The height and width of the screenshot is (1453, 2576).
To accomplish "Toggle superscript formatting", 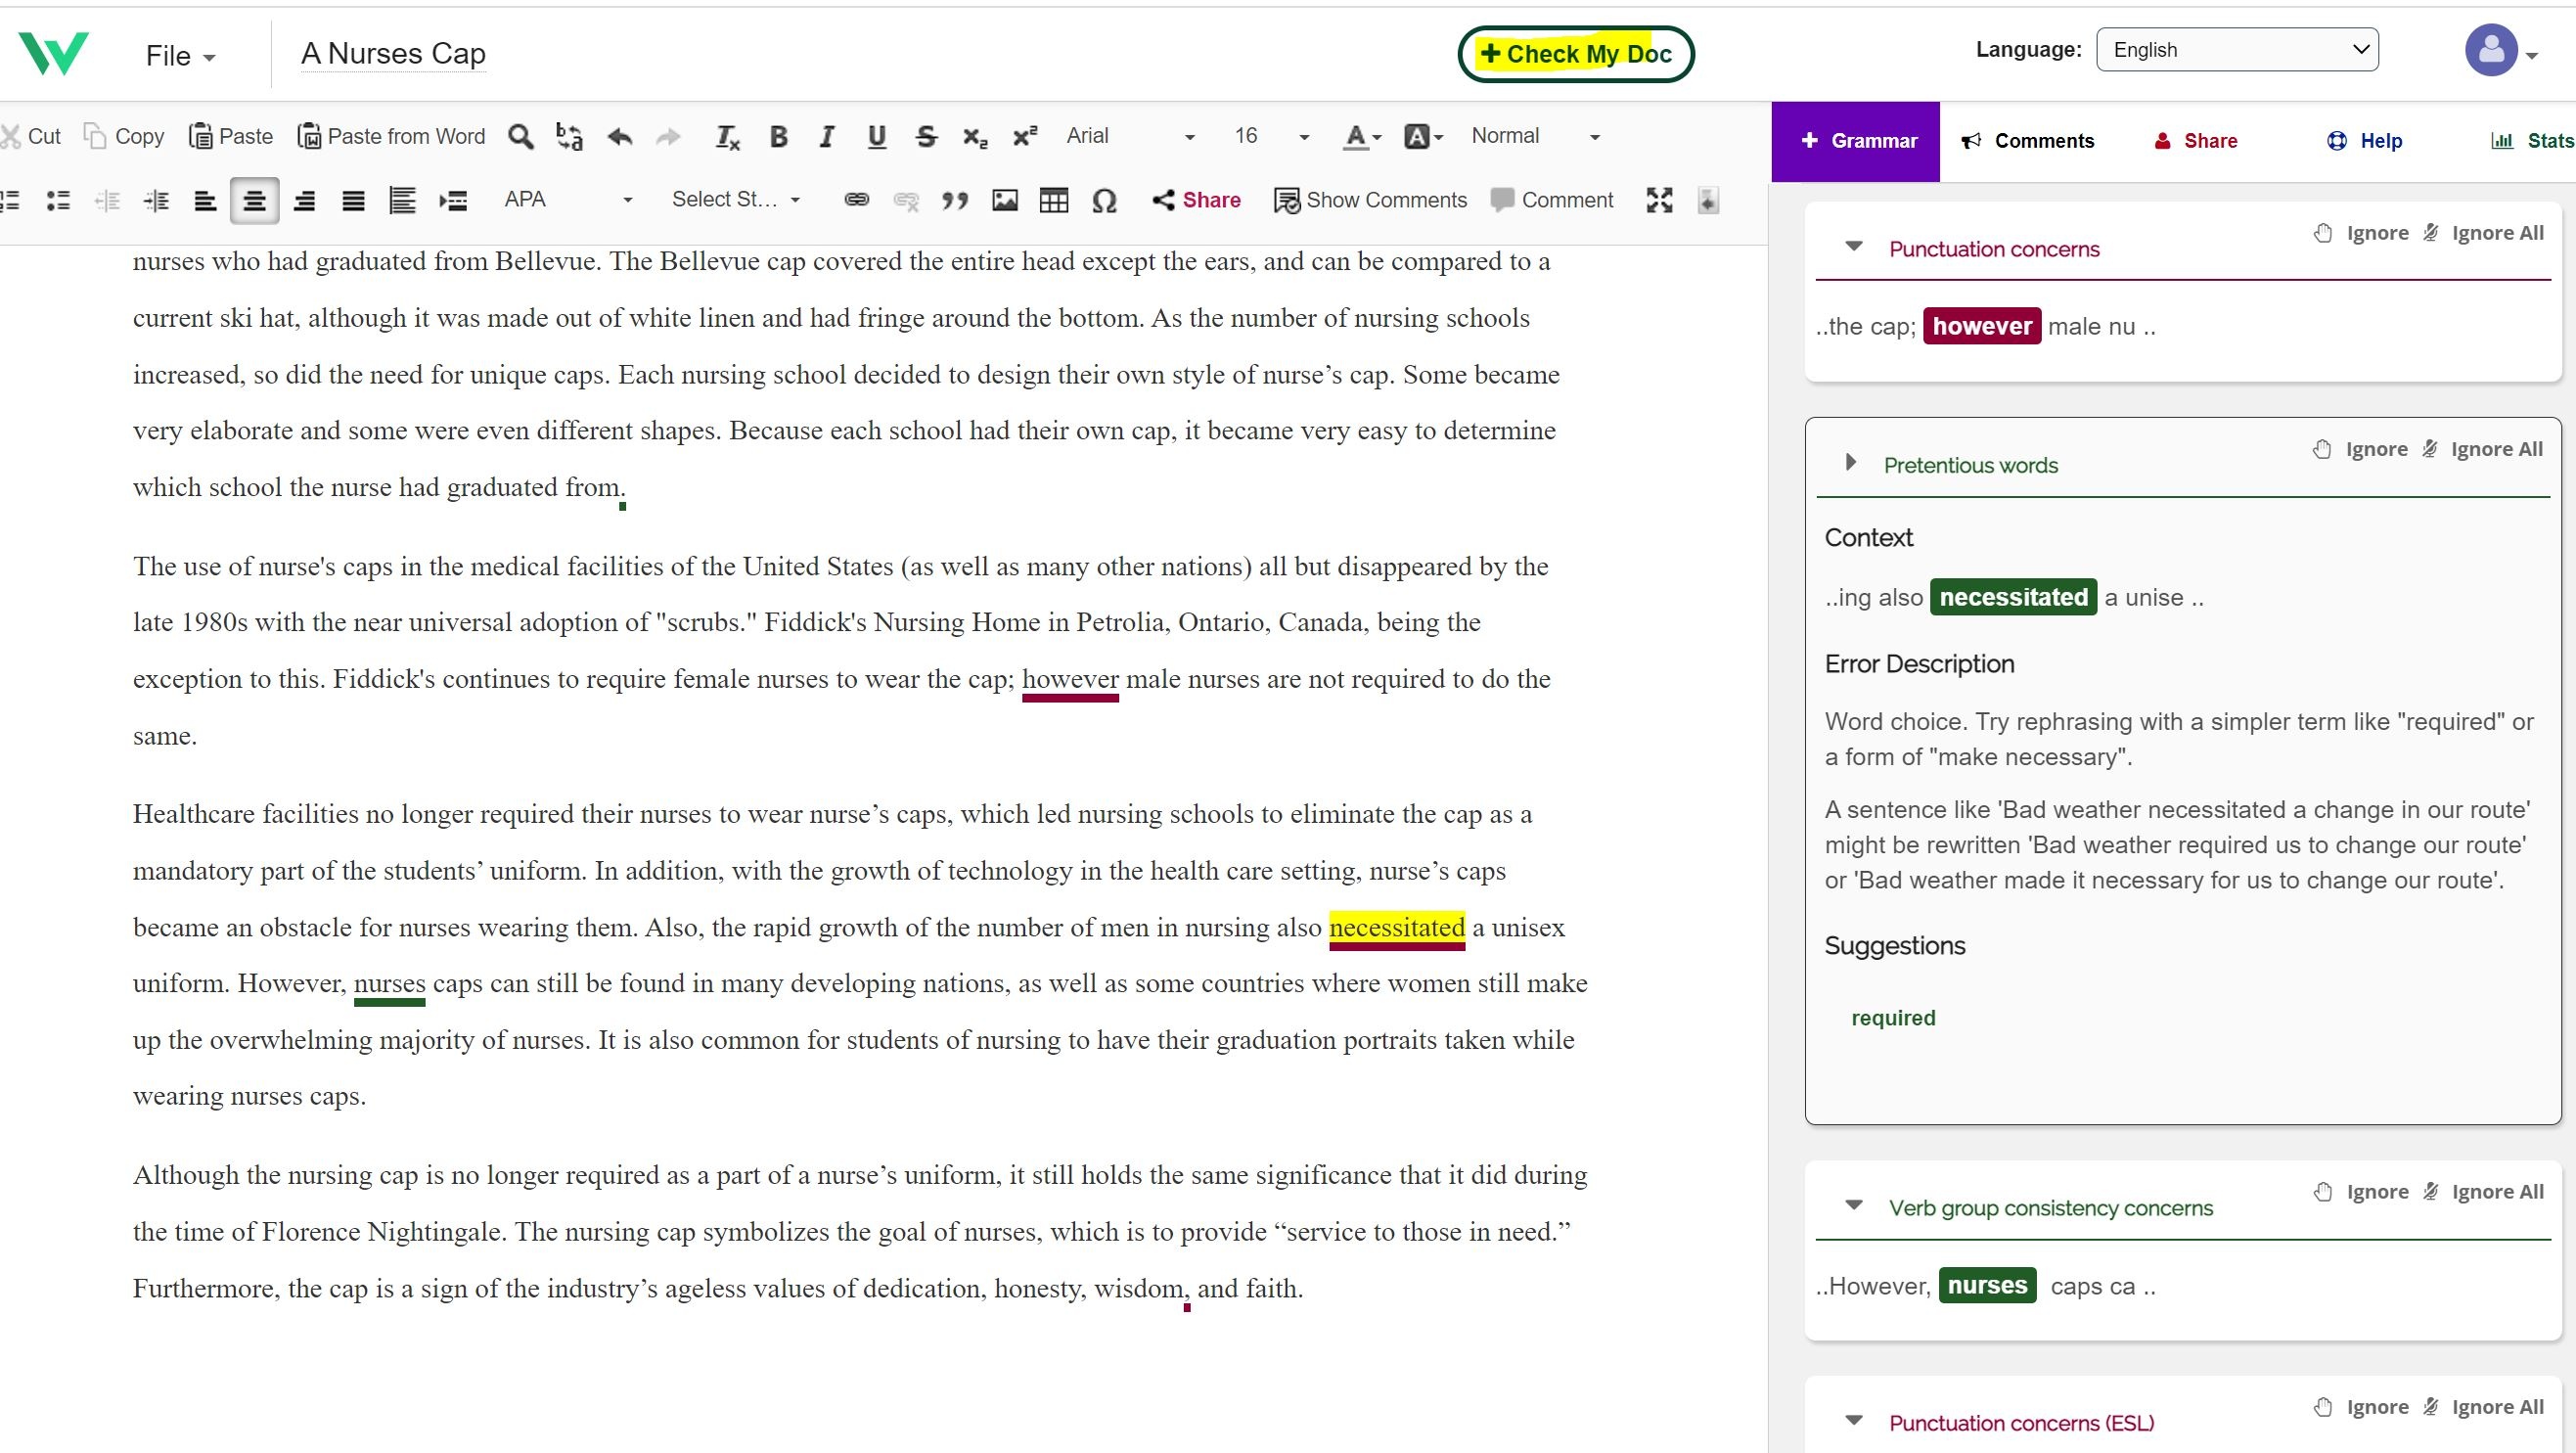I will point(1025,137).
